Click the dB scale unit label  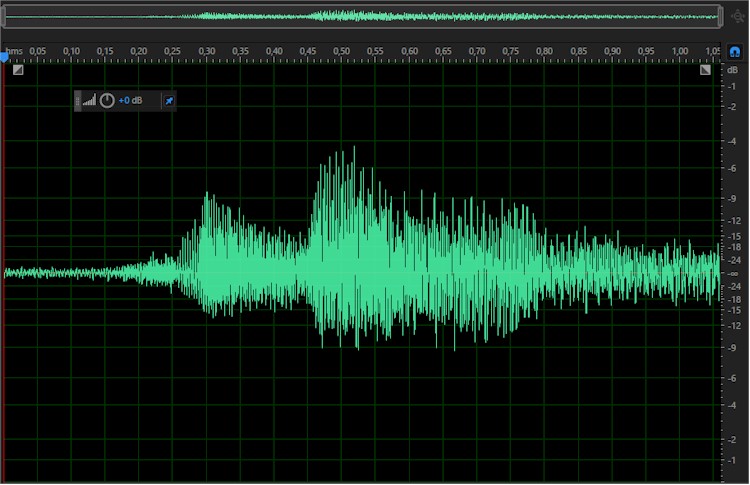point(732,70)
